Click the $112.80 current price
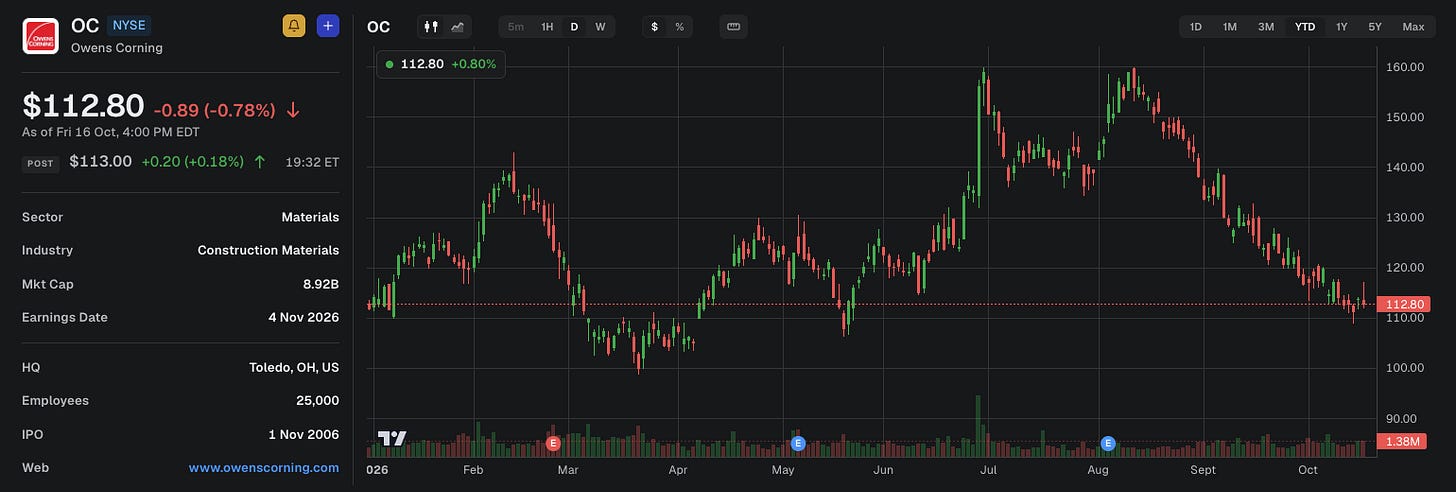The width and height of the screenshot is (1456, 492). 83,105
